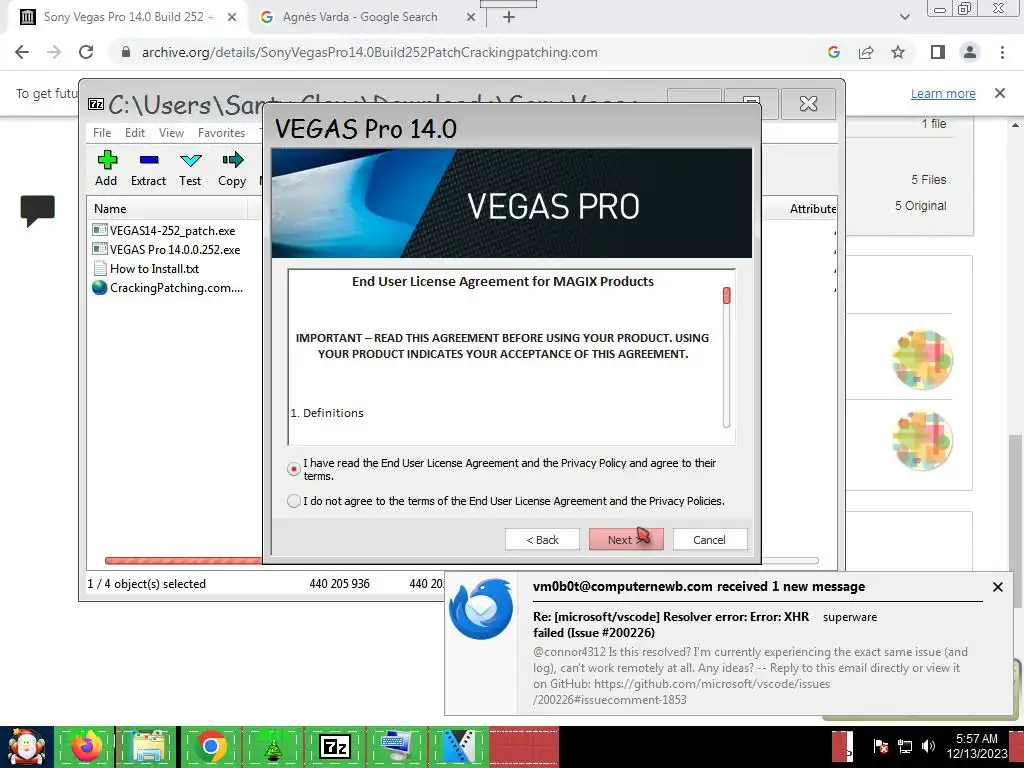Agree to the End User License Agreement
Viewport: 1024px width, 768px height.
[x=294, y=469]
